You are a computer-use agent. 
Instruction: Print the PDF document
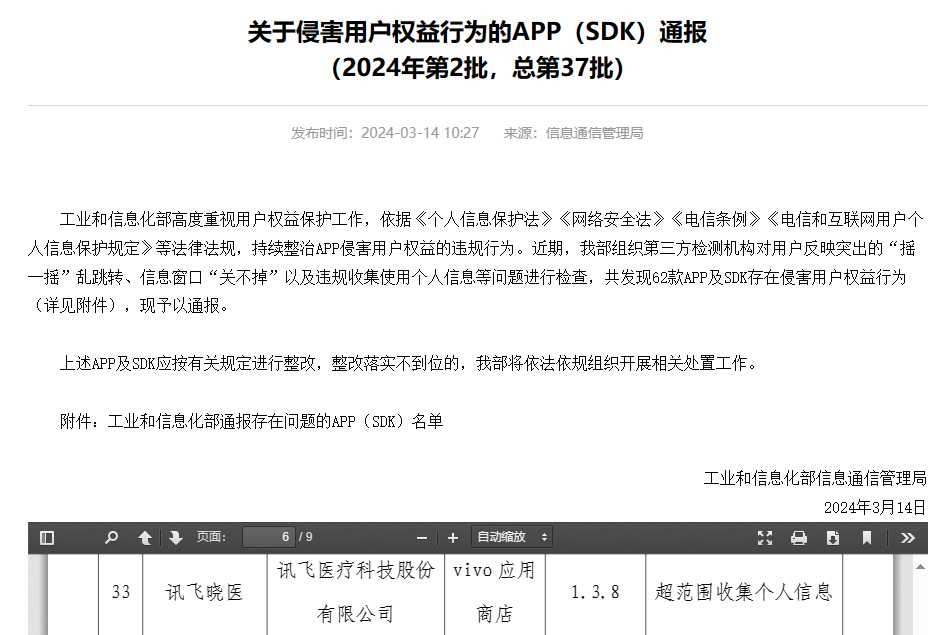(799, 538)
